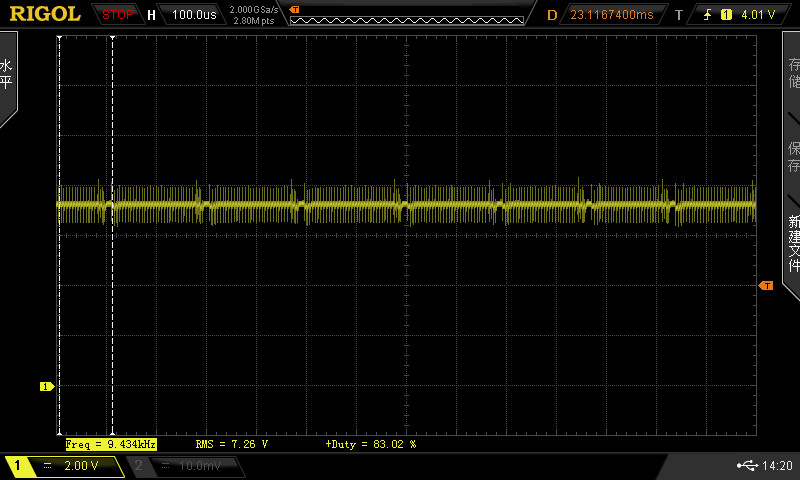Viewport: 800px width, 480px height.
Task: Toggle channel 1 with 2.00 V scale
Action: coord(65,466)
